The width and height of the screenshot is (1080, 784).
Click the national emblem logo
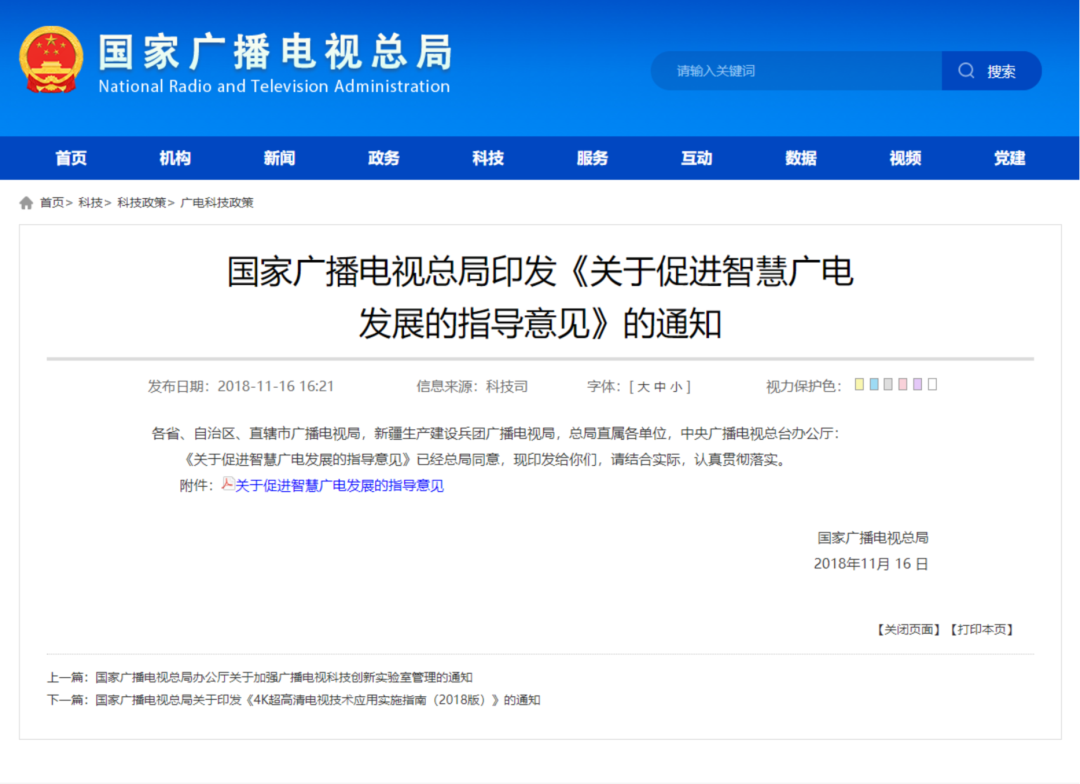click(x=51, y=60)
